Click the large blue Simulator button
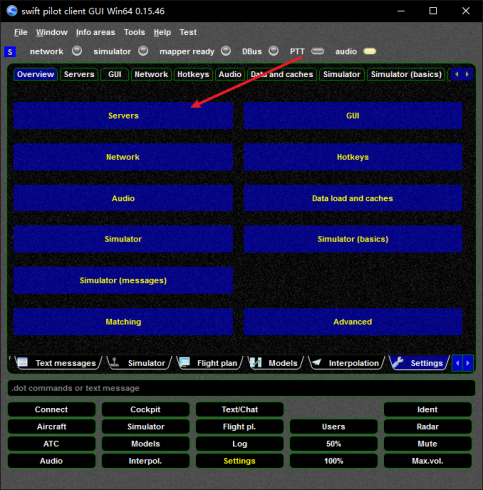 (123, 239)
